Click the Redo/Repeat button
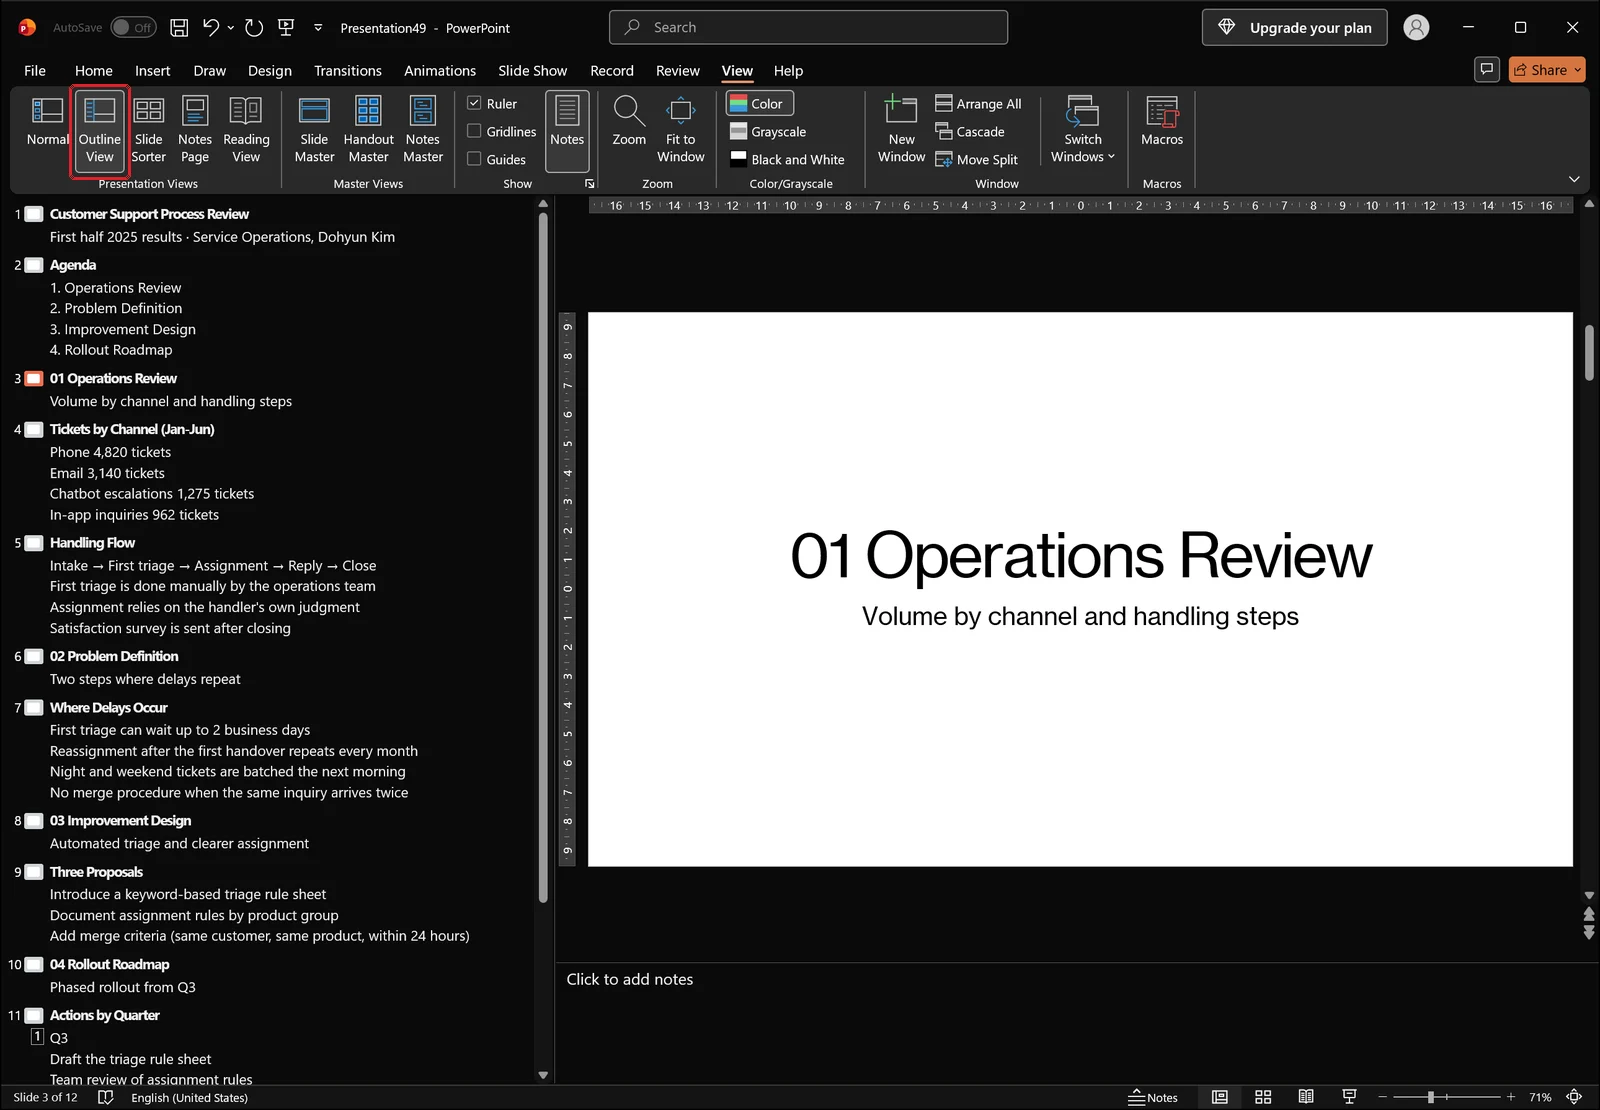 [254, 28]
